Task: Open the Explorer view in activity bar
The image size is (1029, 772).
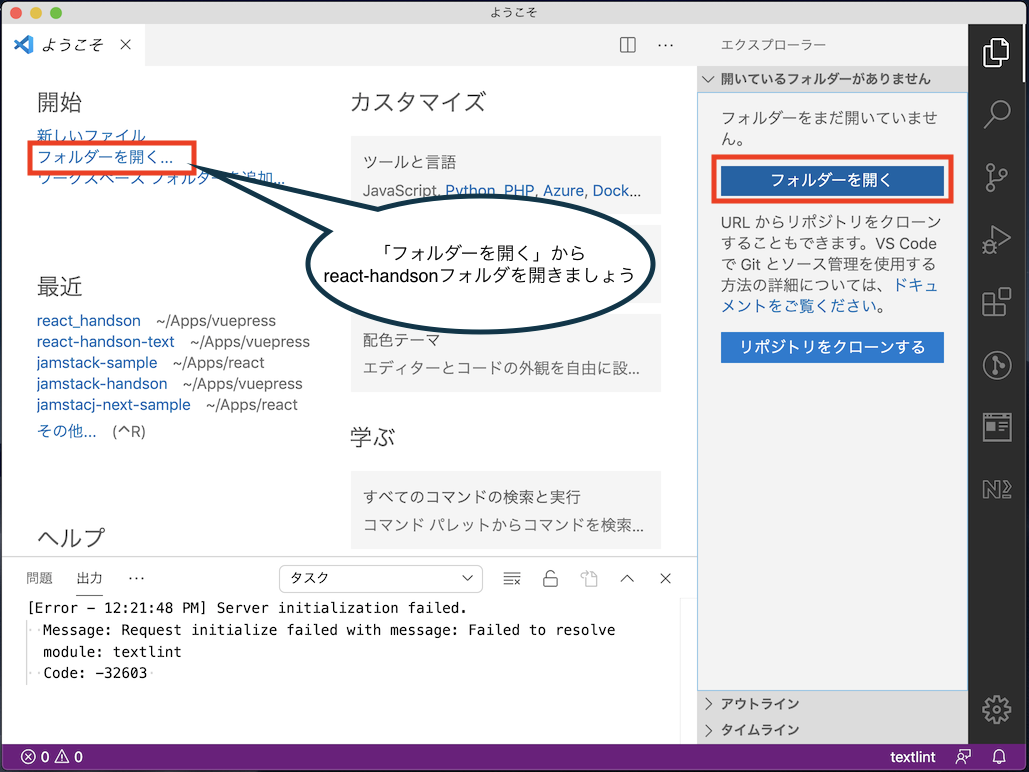Action: [x=996, y=53]
